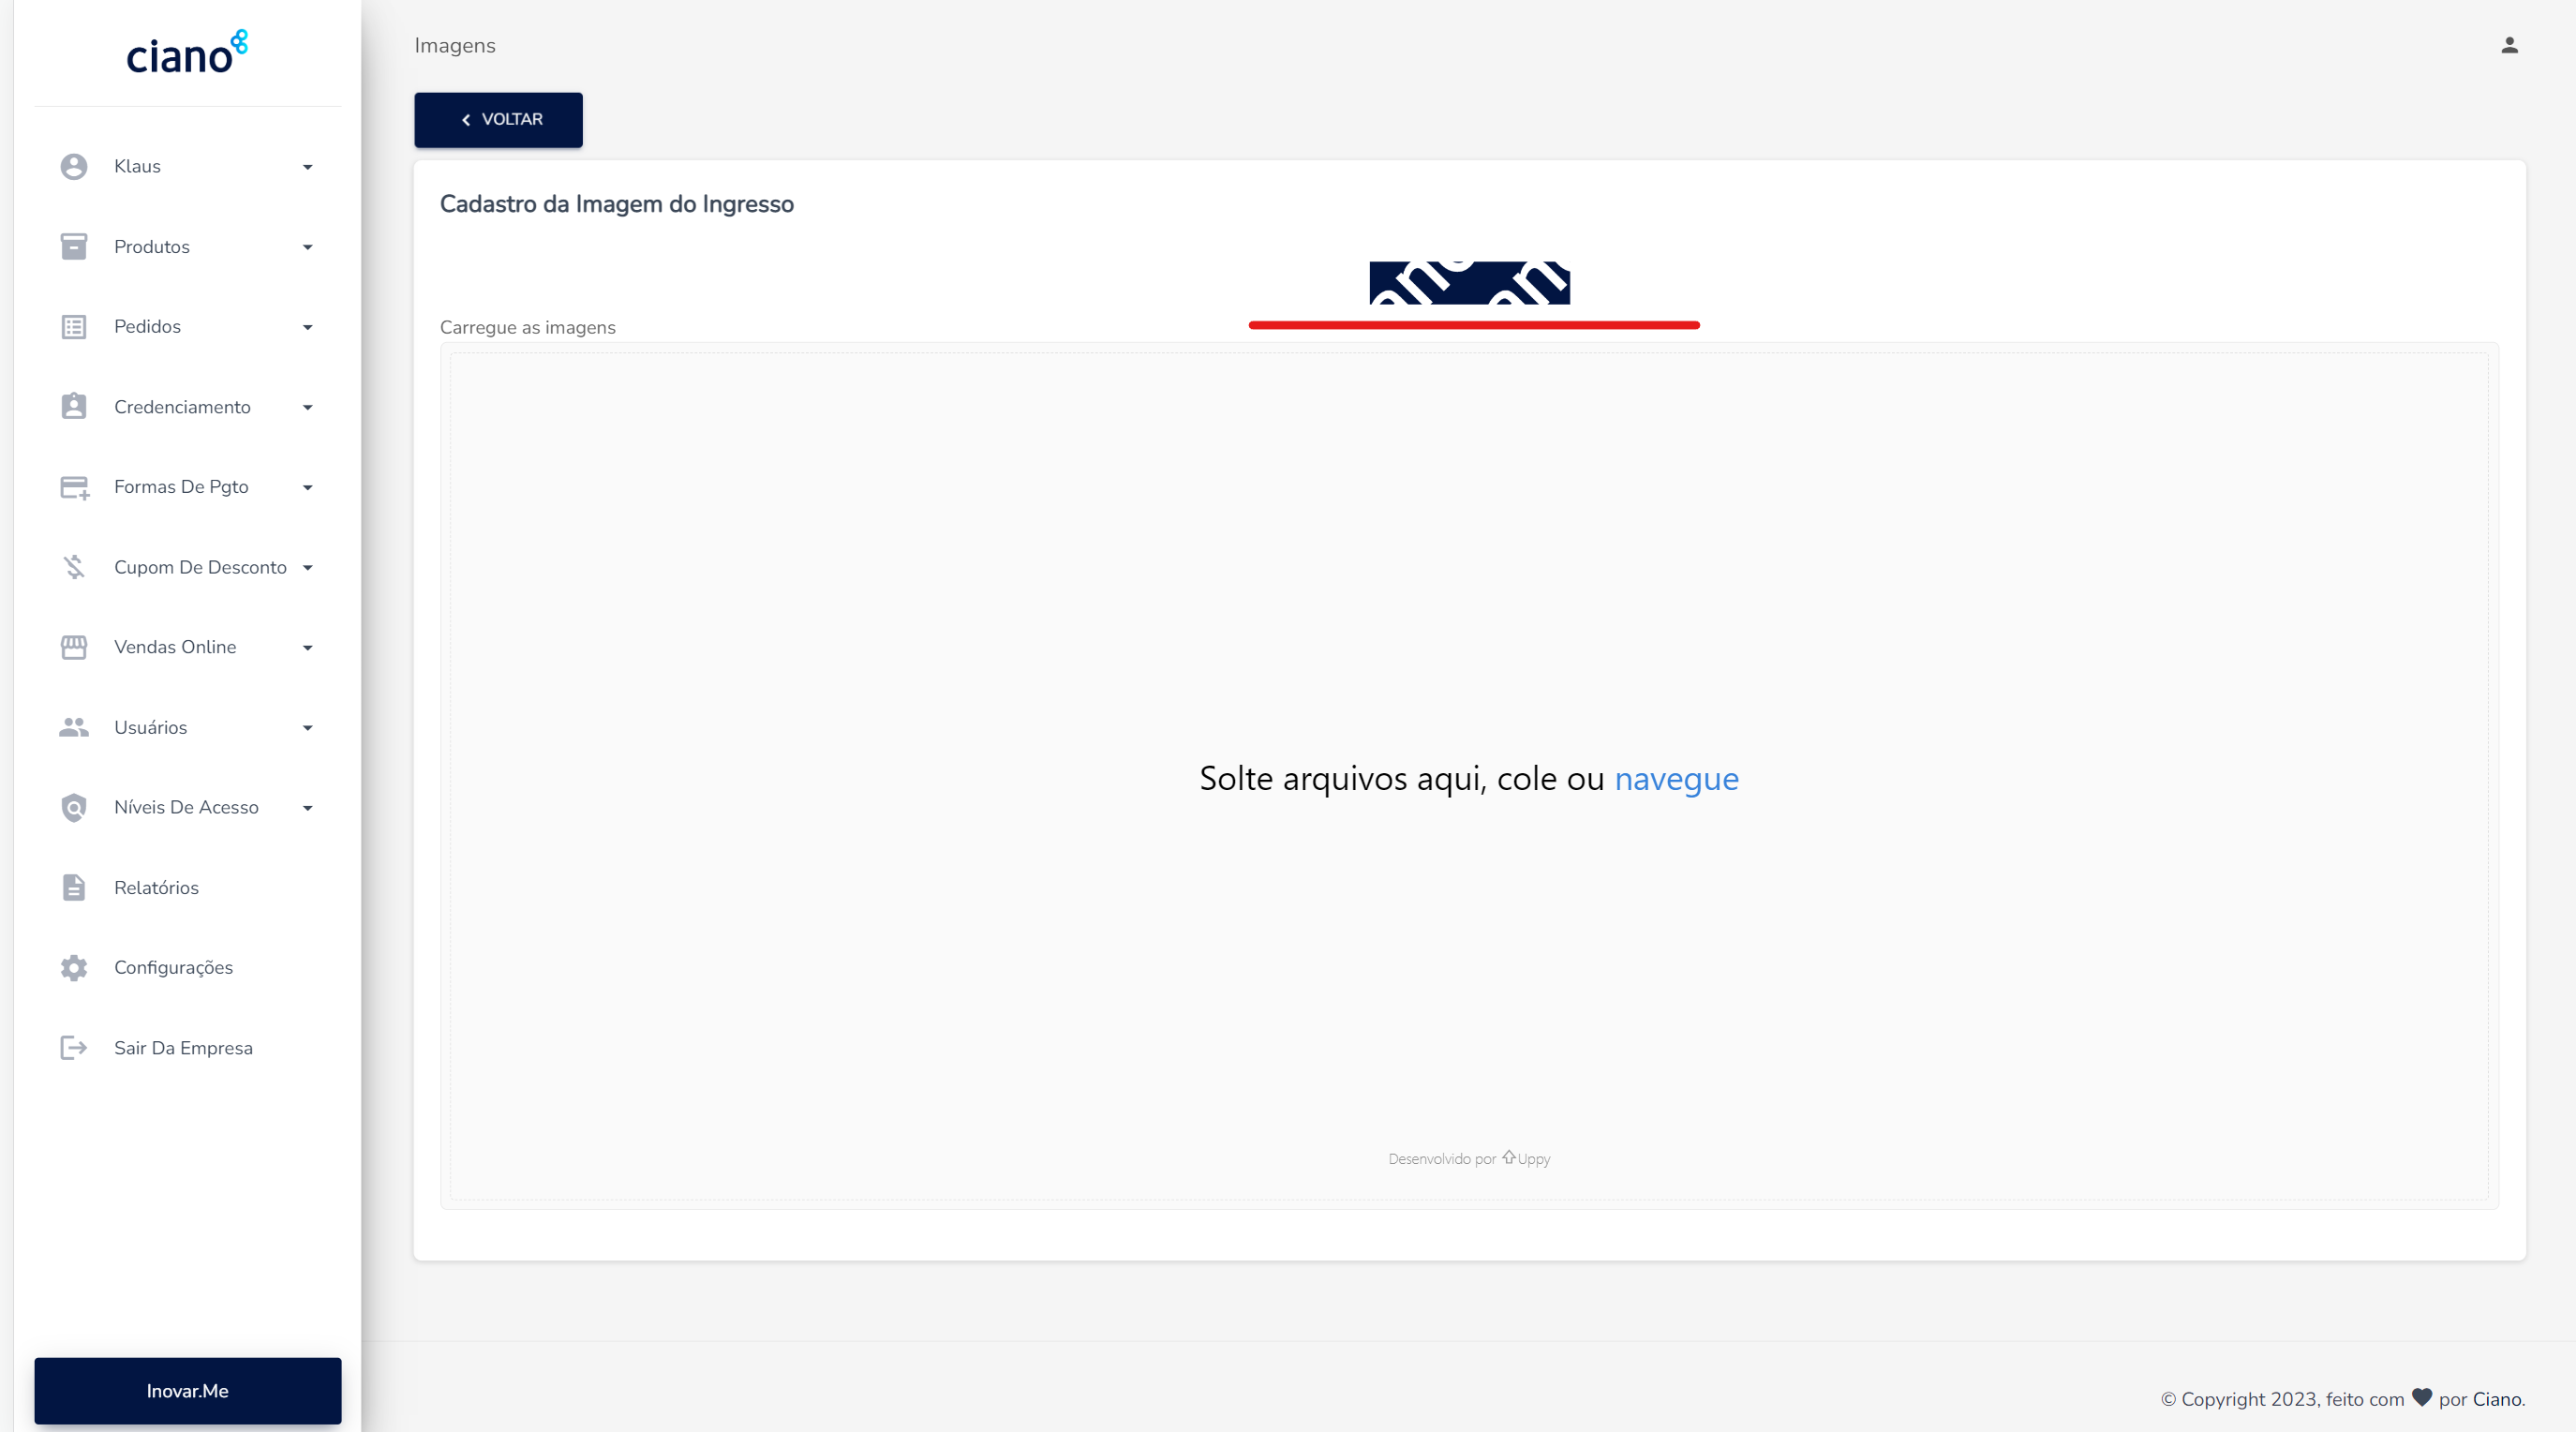Expand the Usuários dropdown arrow
This screenshot has height=1432, width=2576.
(x=308, y=728)
